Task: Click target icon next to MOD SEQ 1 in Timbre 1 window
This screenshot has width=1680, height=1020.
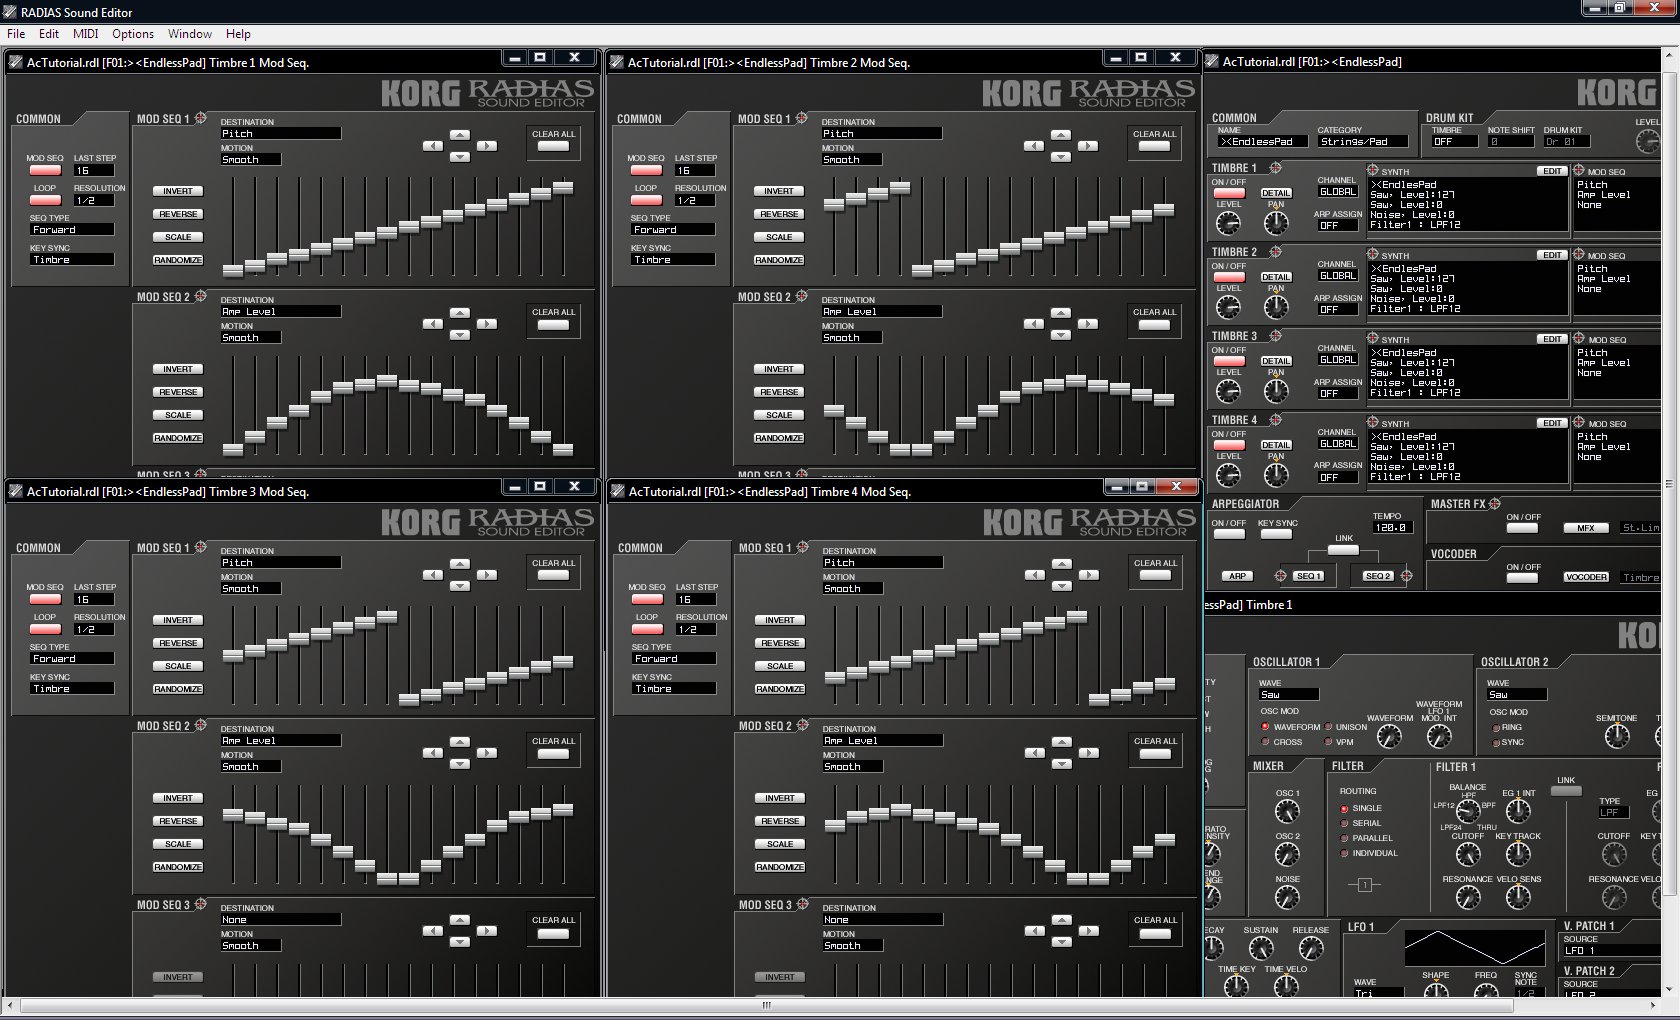Action: pos(200,118)
